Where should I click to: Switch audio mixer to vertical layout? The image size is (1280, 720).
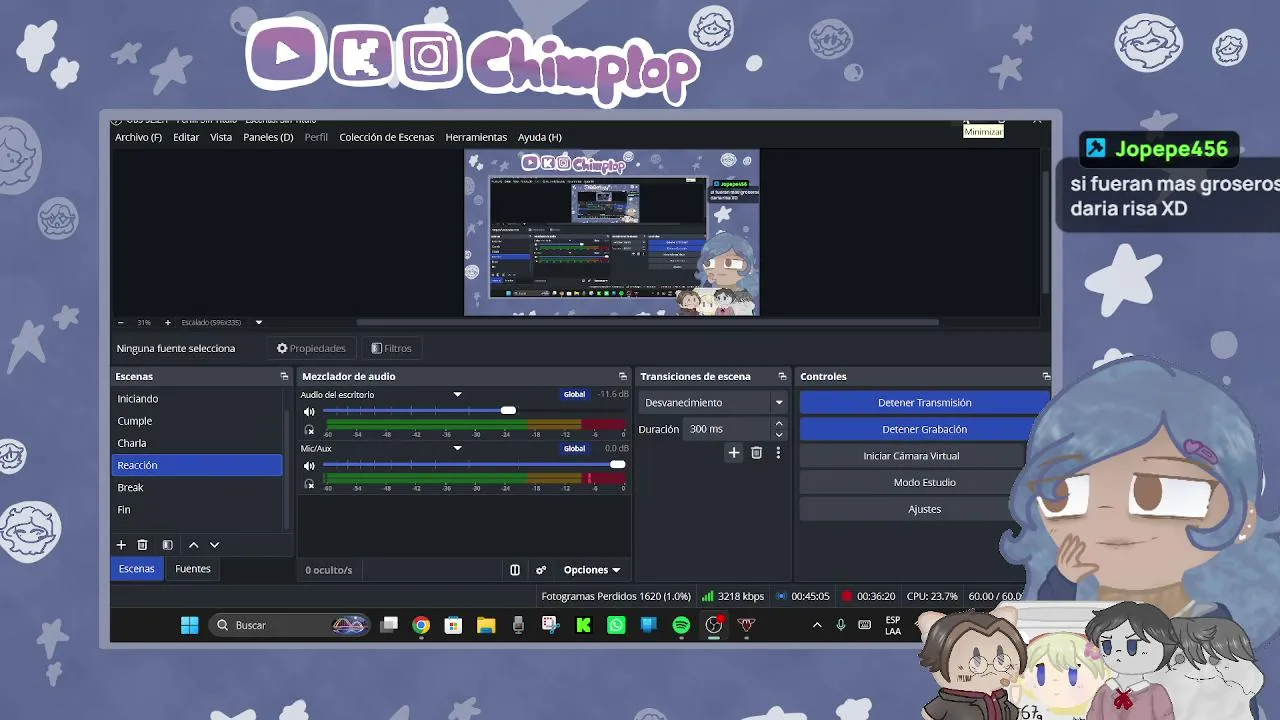point(515,570)
